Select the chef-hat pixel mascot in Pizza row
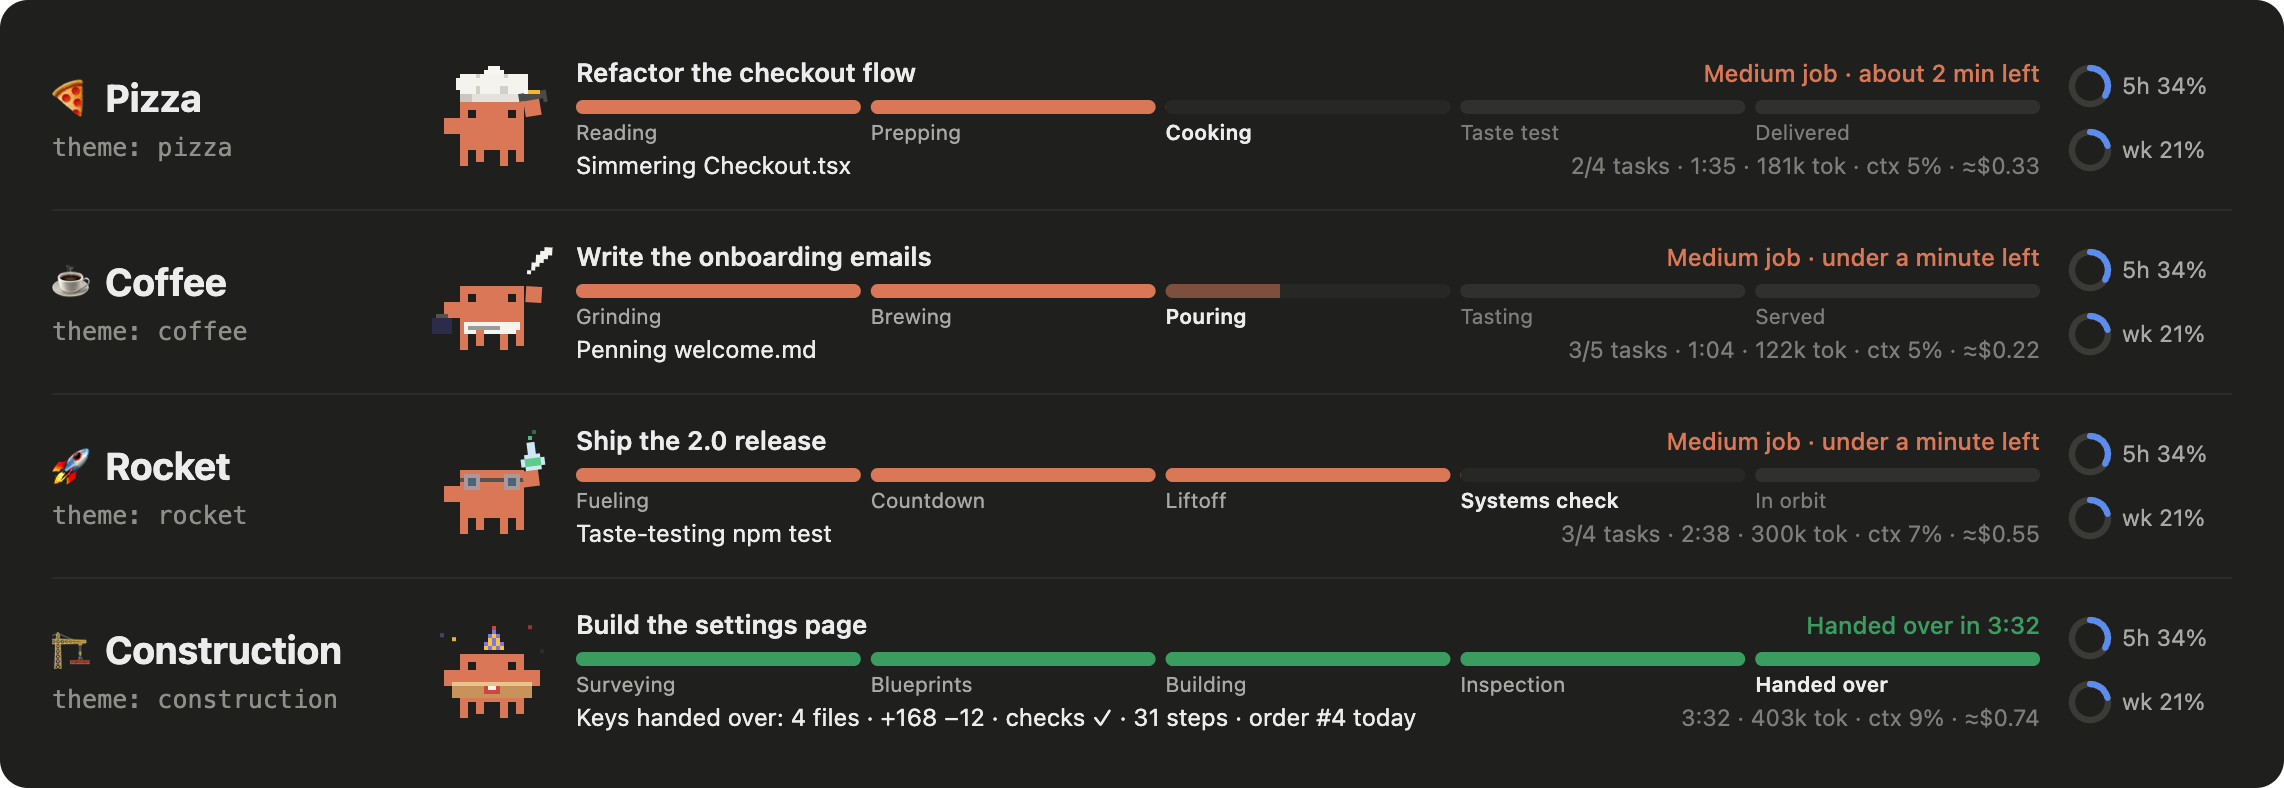Screen dimensions: 2284x788 [x=495, y=116]
